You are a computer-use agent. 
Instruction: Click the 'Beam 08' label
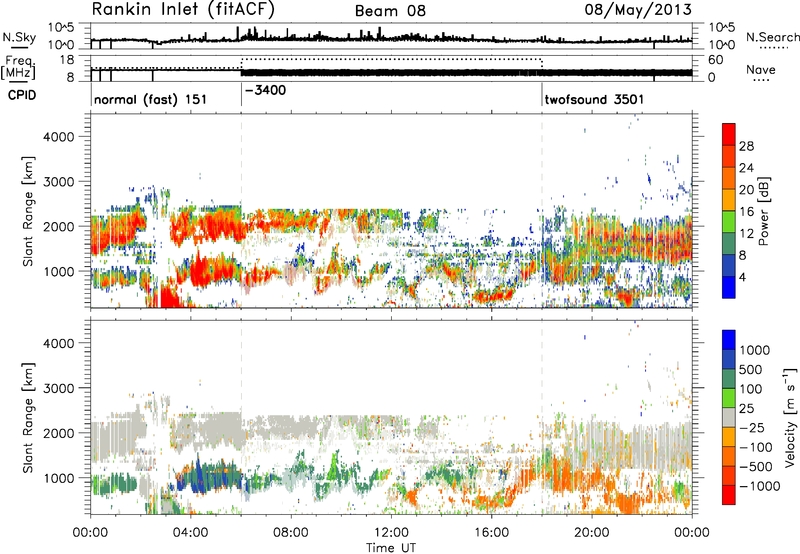click(x=390, y=11)
